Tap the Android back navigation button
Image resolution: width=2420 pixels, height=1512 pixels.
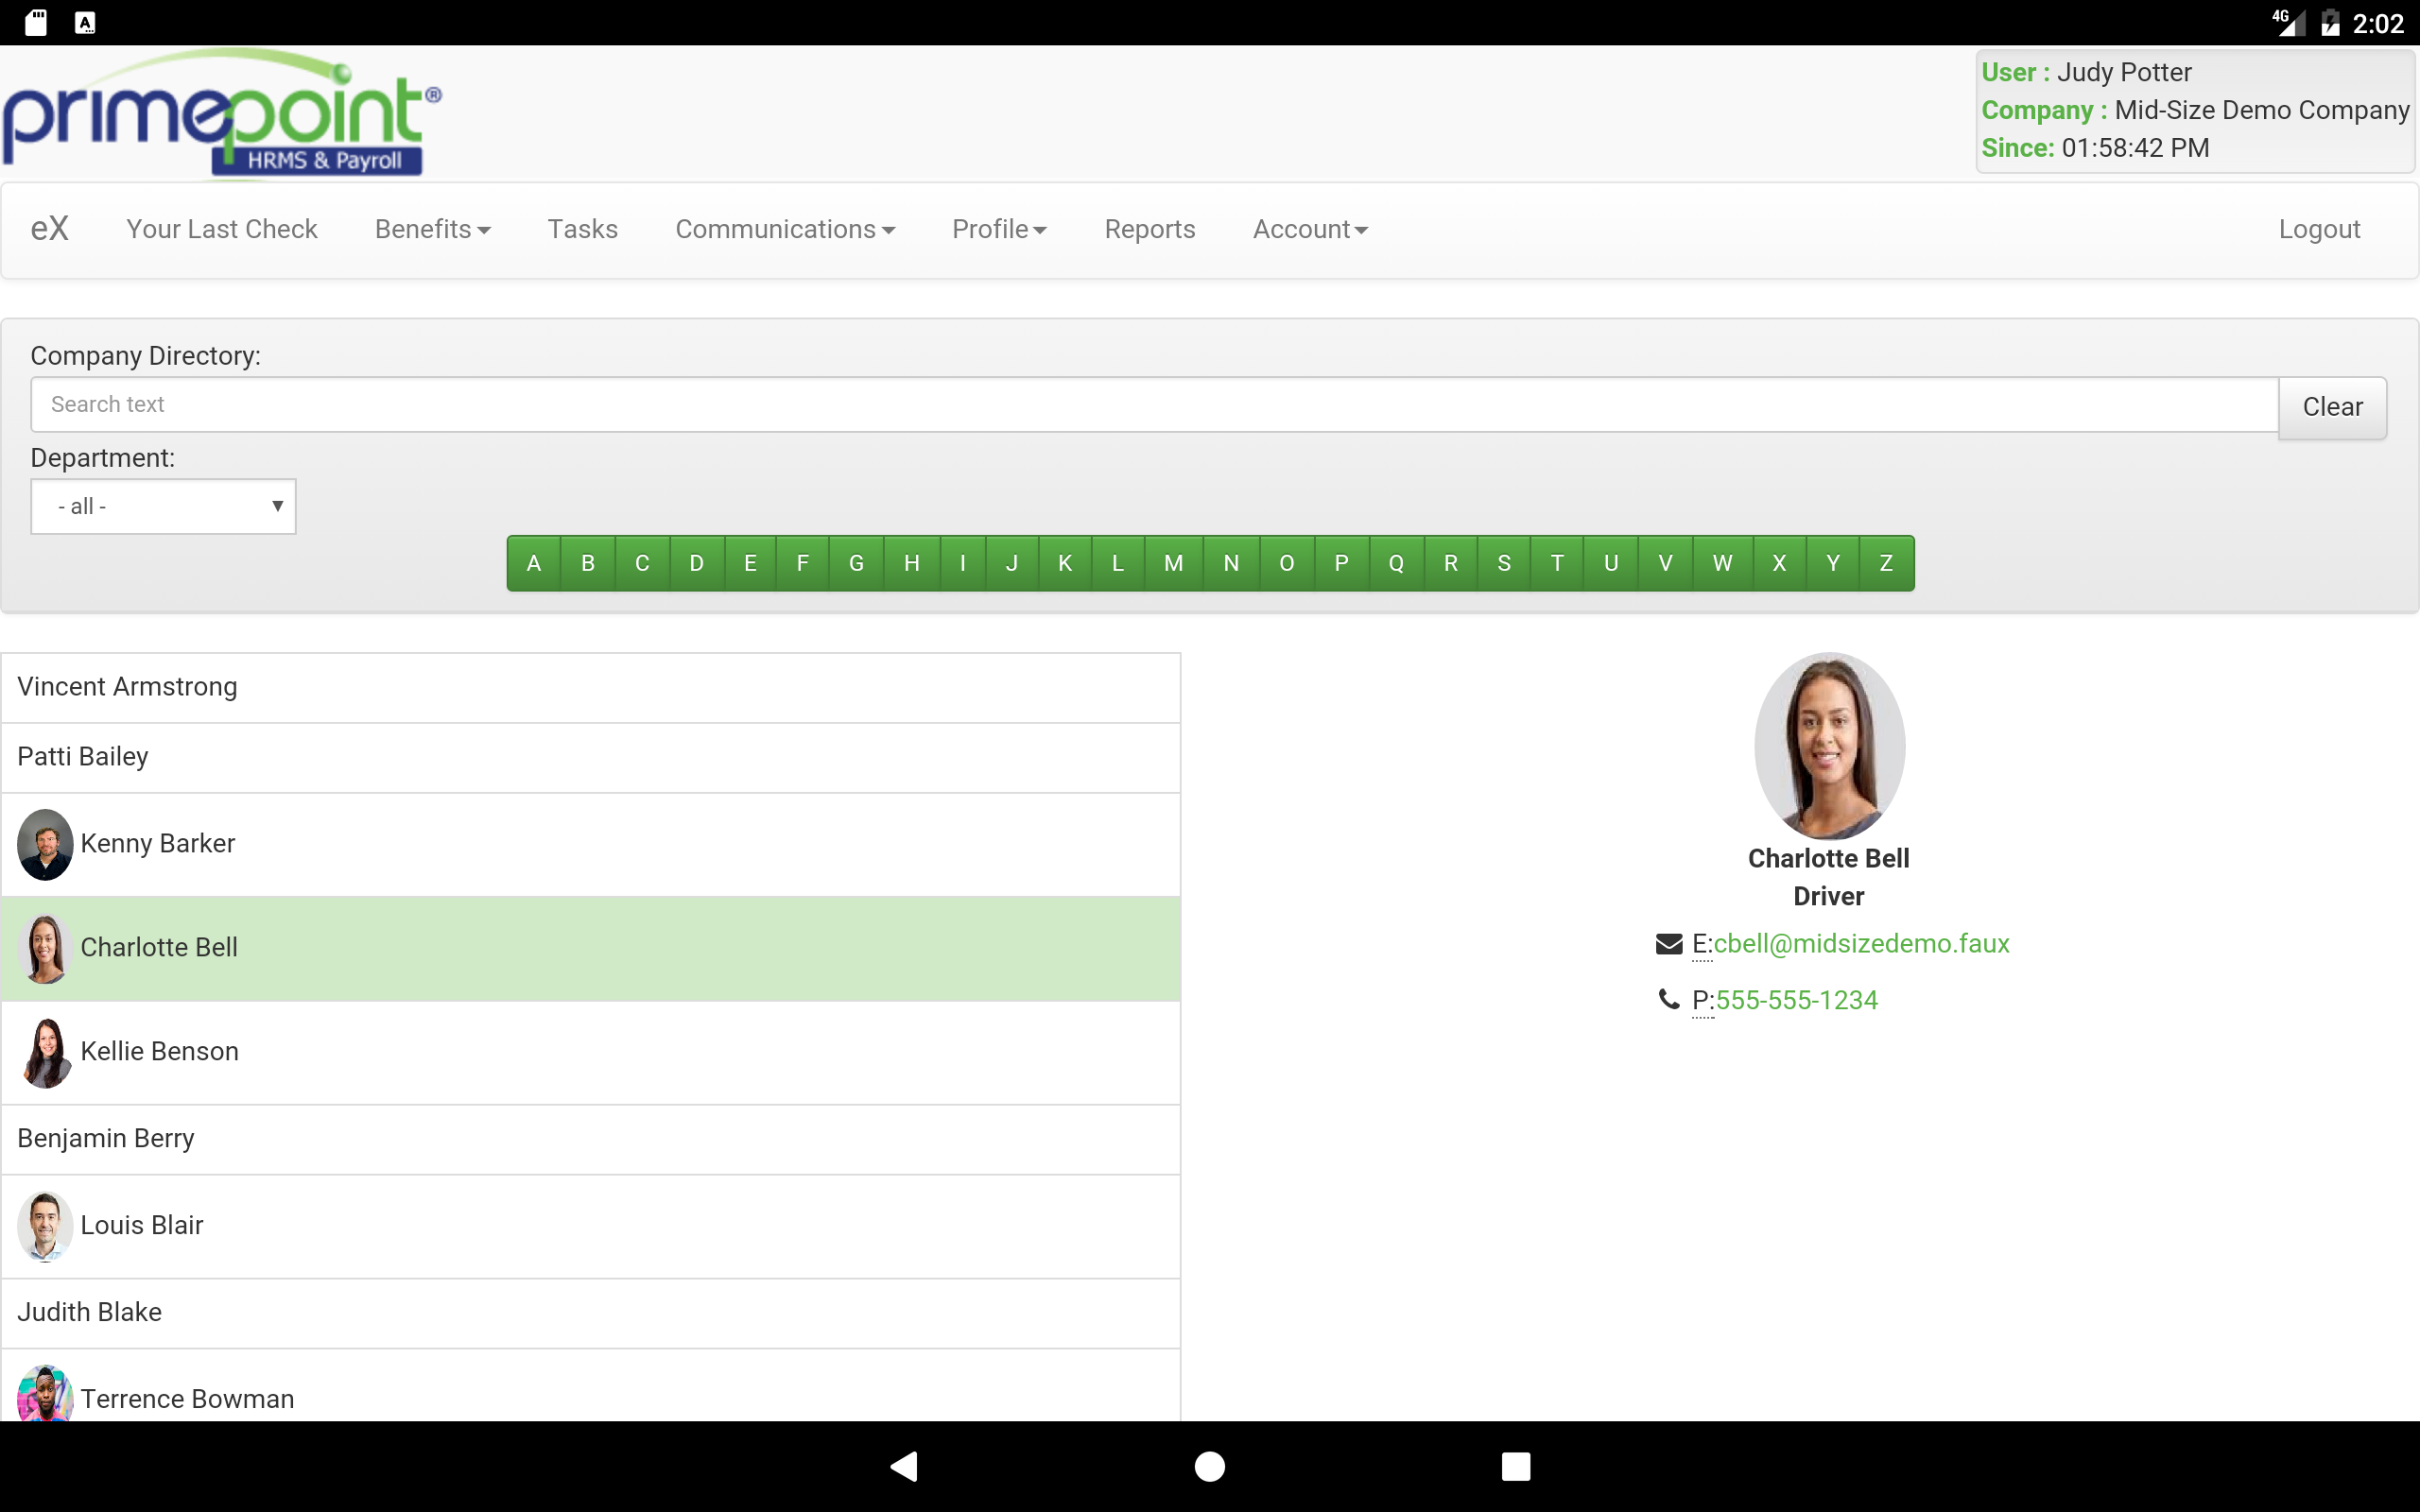[x=904, y=1466]
